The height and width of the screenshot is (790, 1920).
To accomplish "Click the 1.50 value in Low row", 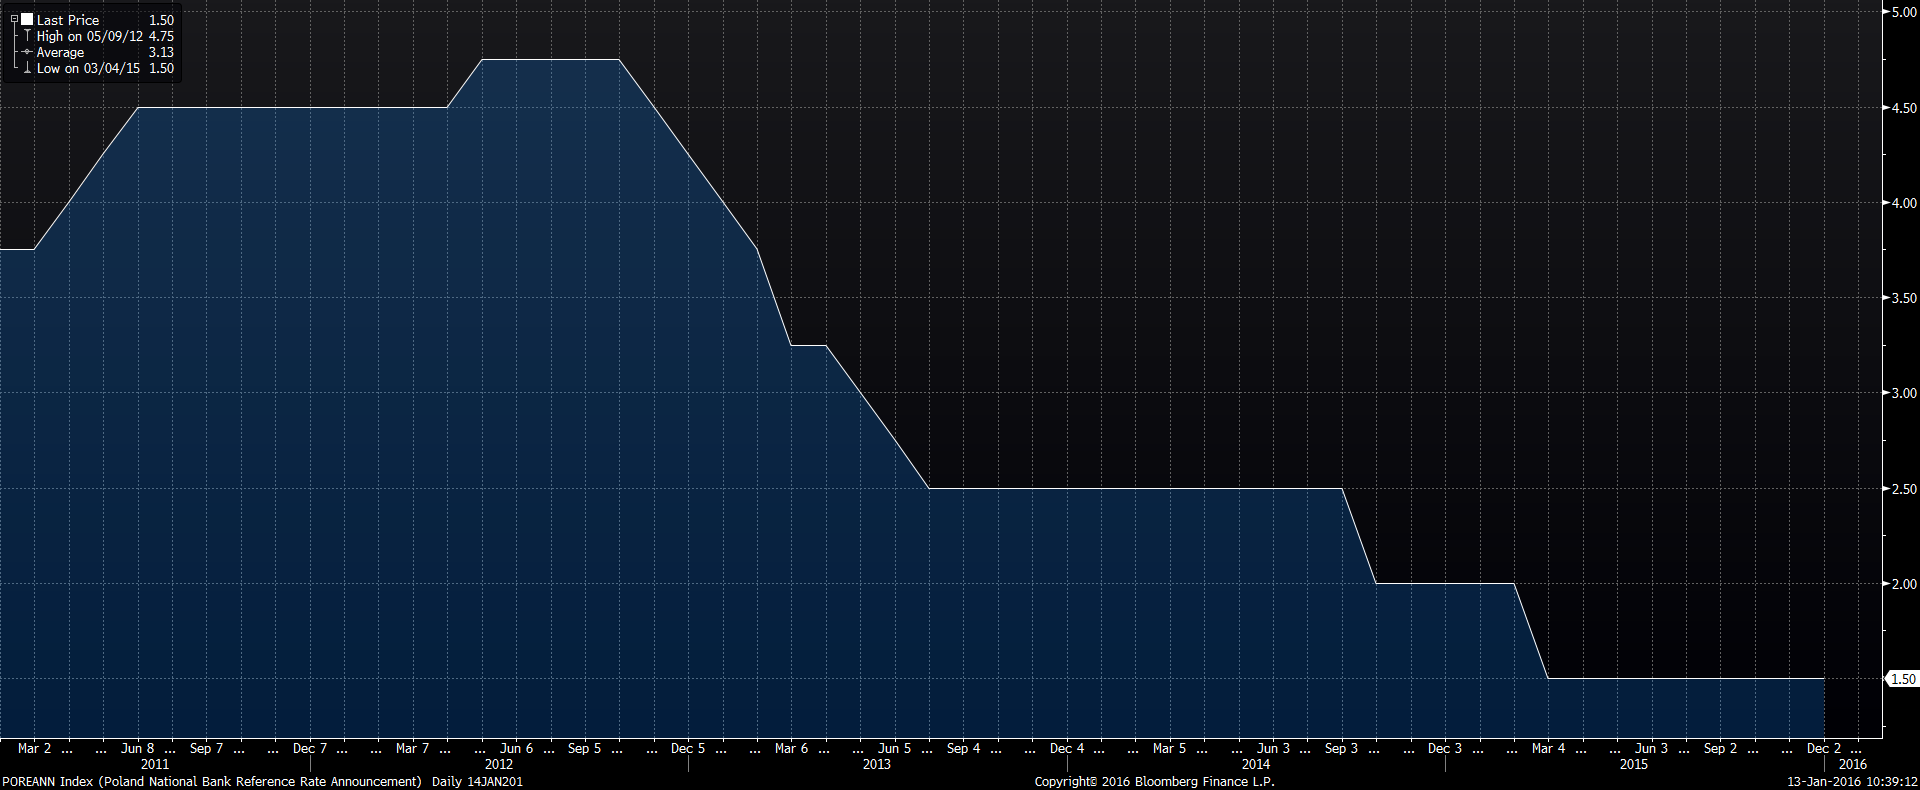I will 161,68.
